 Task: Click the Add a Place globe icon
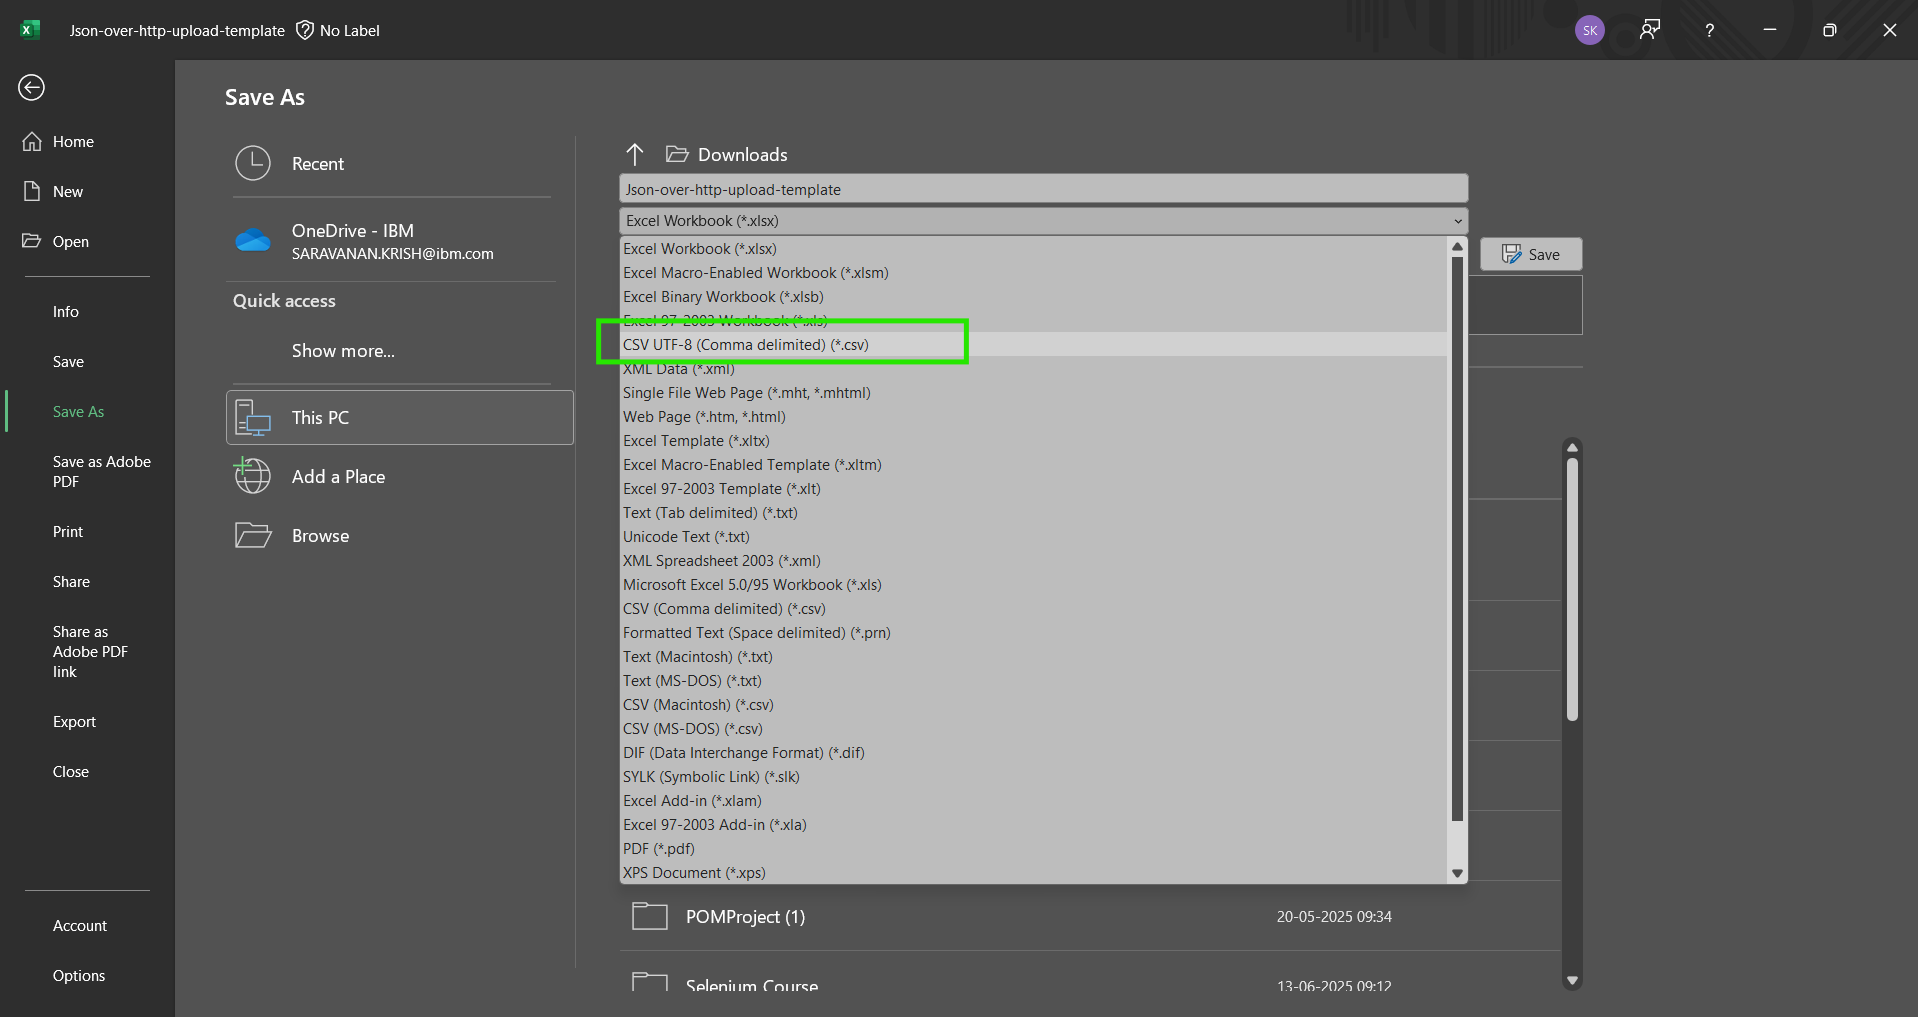click(252, 476)
